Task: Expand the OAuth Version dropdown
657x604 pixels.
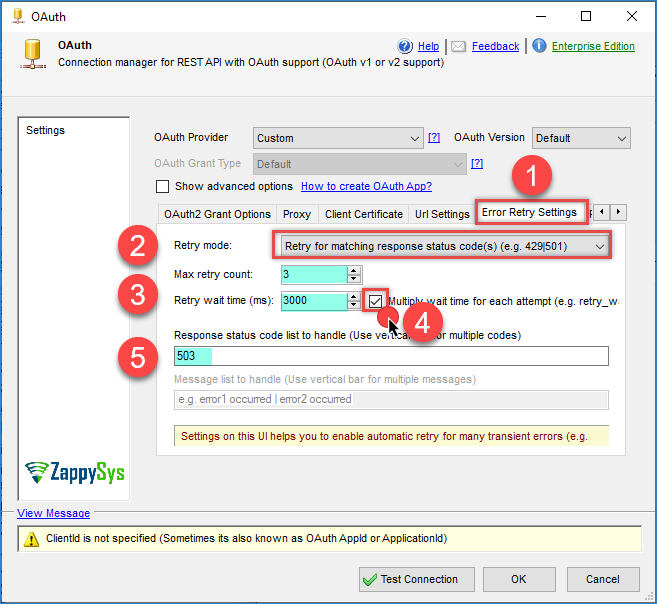Action: [580, 138]
